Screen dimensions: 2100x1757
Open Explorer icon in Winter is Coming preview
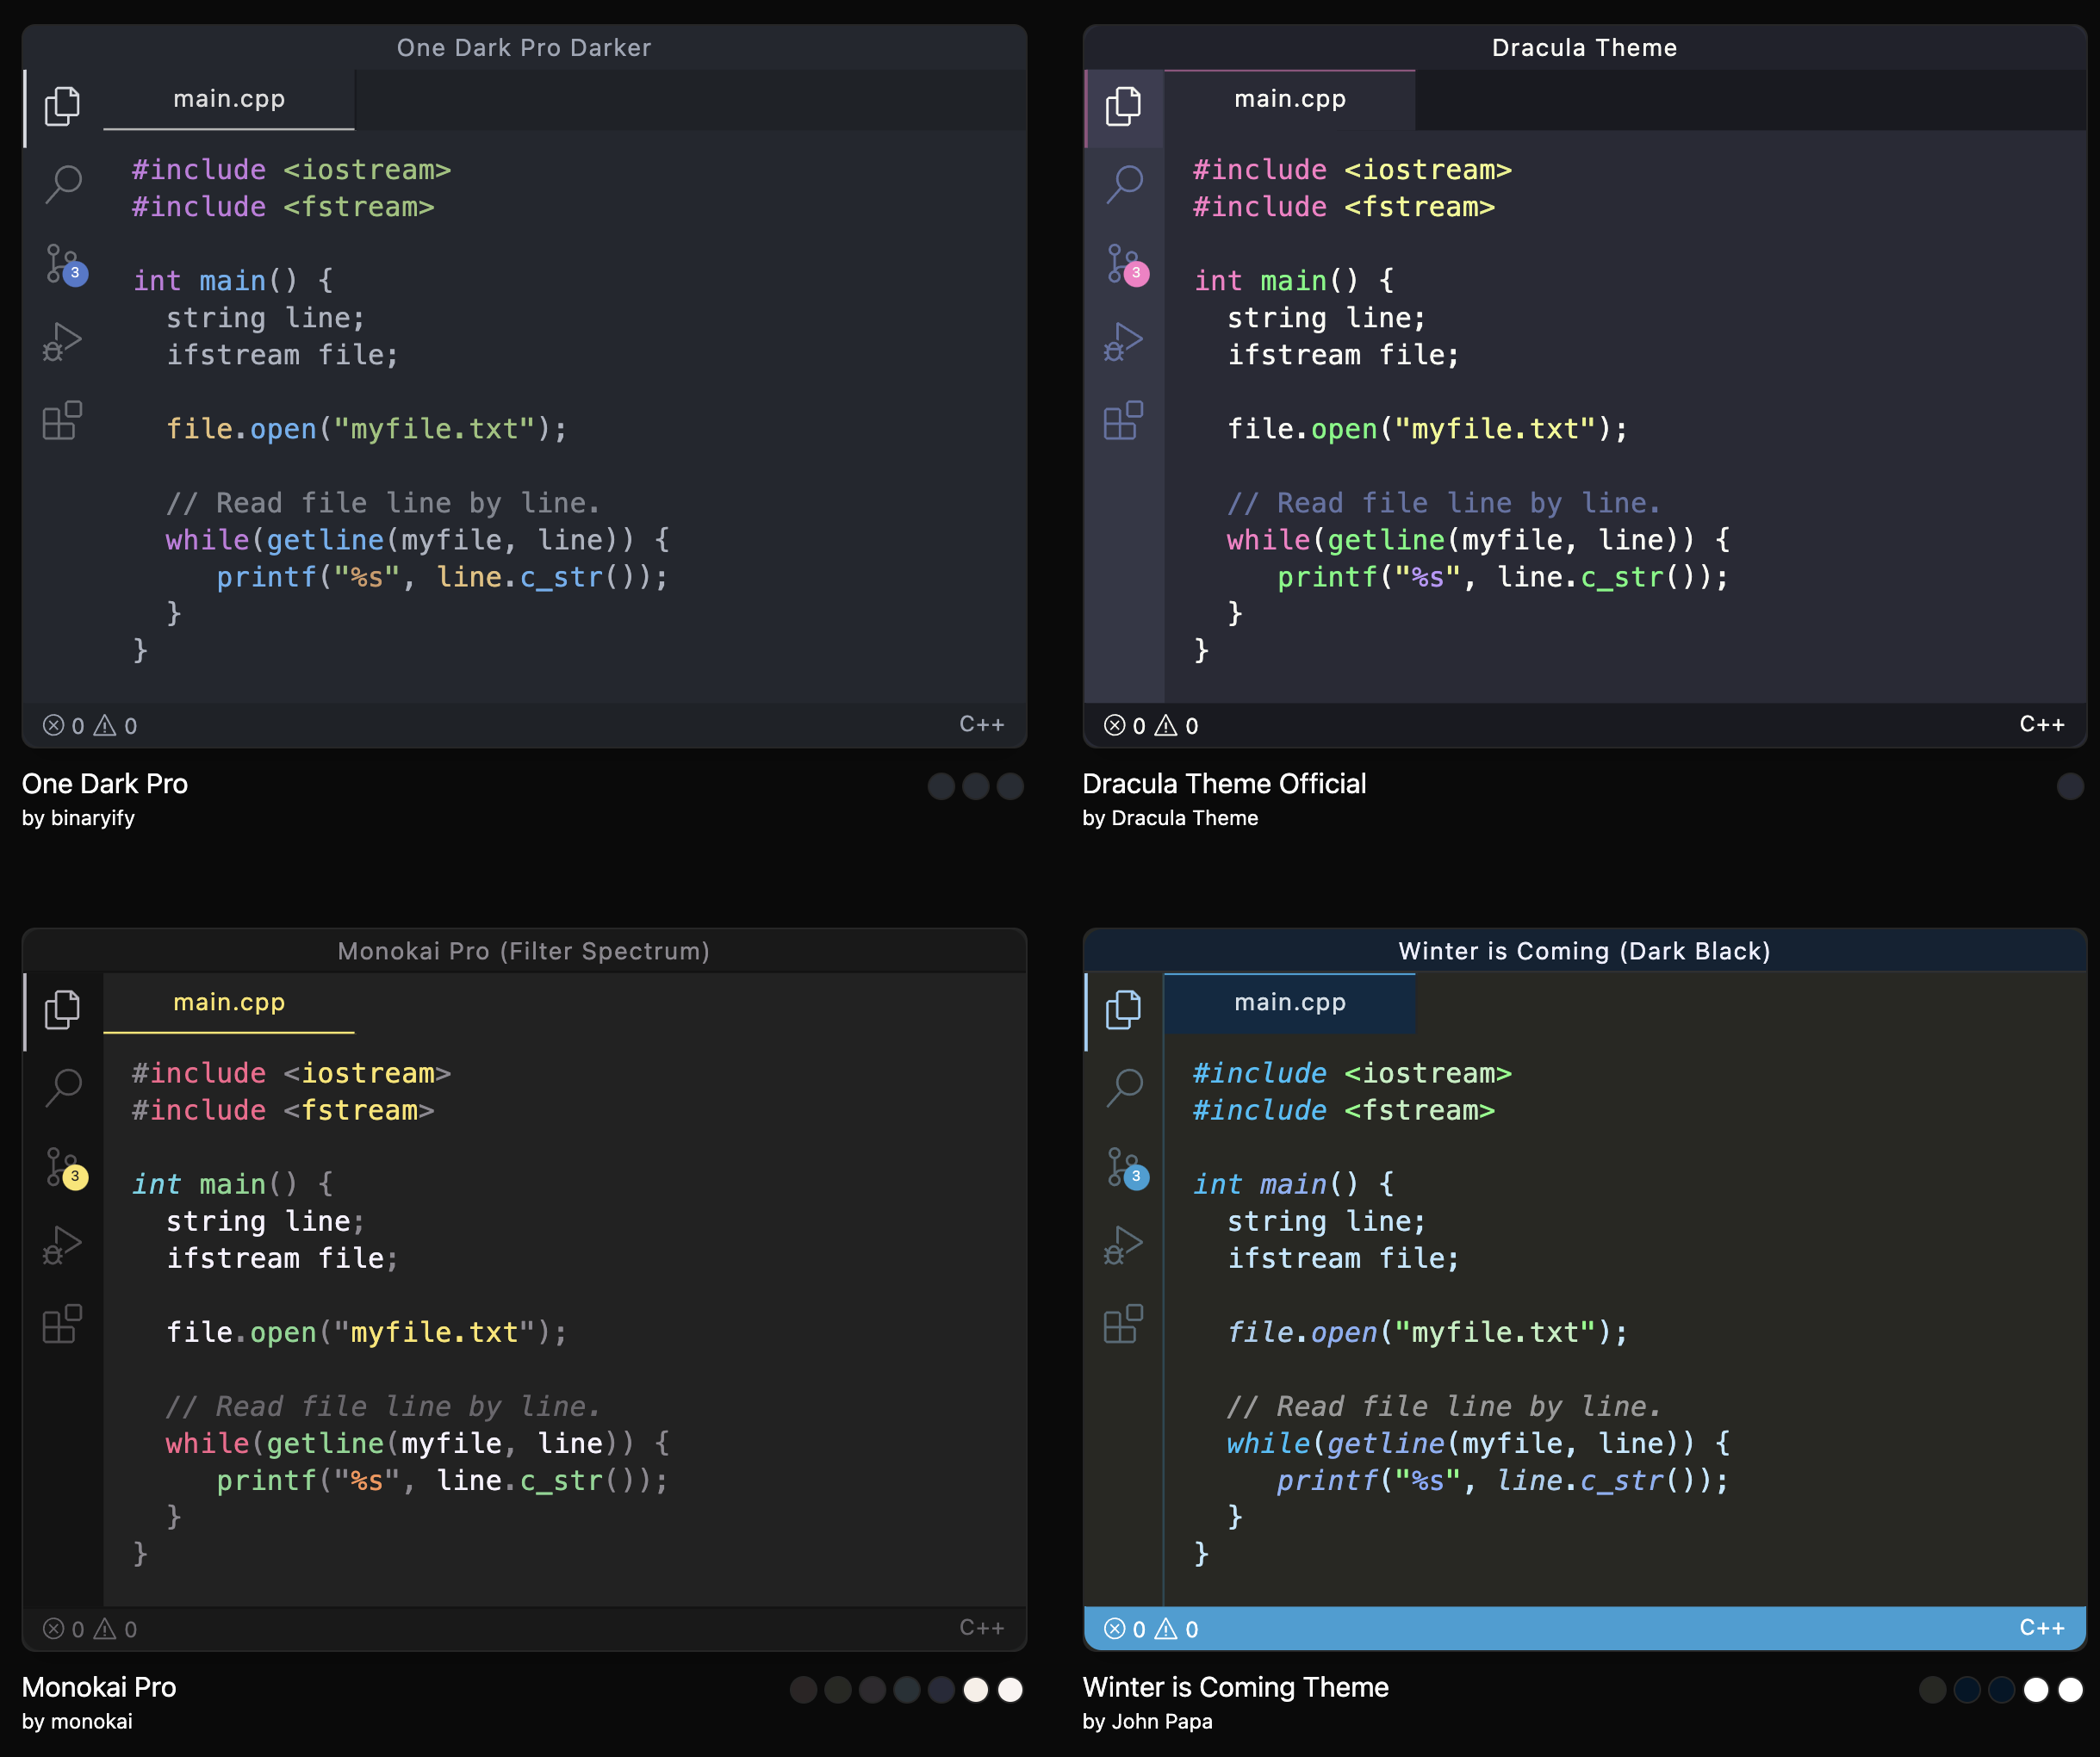1123,1010
